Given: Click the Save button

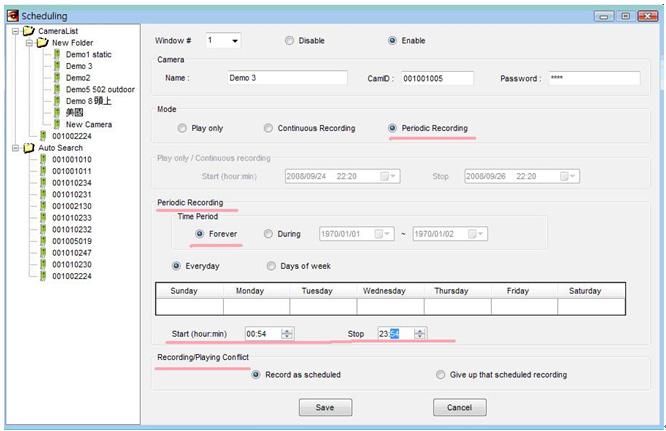Looking at the screenshot, I should (325, 407).
